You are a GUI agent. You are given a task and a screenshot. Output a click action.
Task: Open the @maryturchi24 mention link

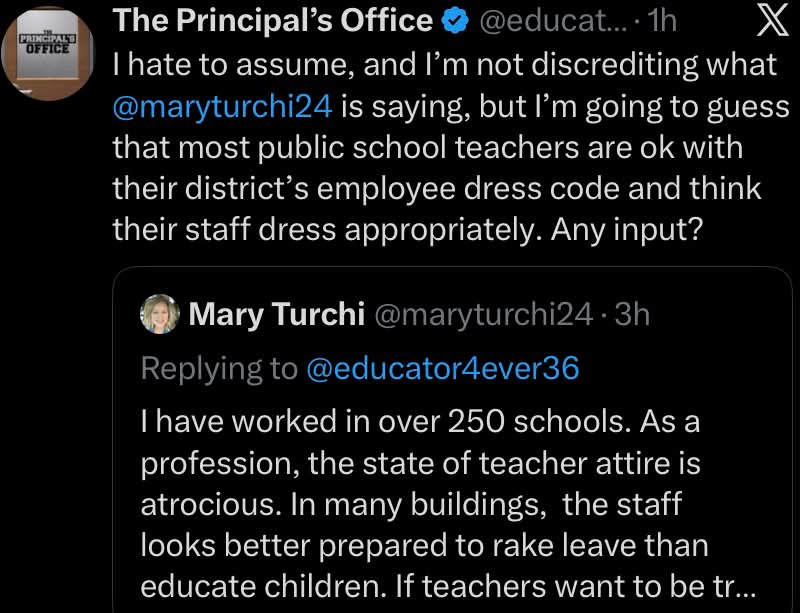222,106
